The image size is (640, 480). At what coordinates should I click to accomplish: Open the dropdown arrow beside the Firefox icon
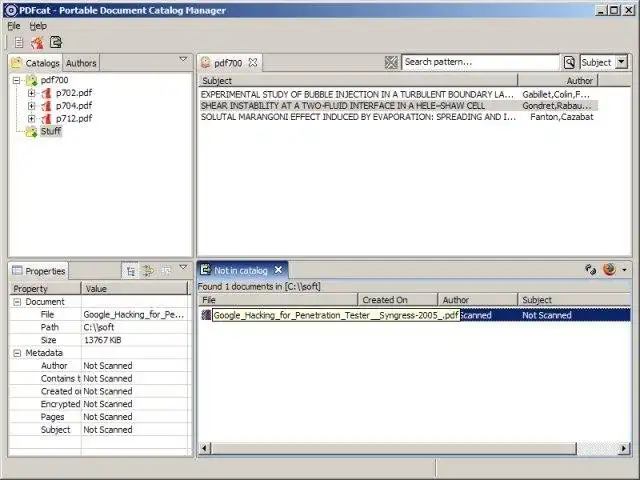tap(624, 270)
